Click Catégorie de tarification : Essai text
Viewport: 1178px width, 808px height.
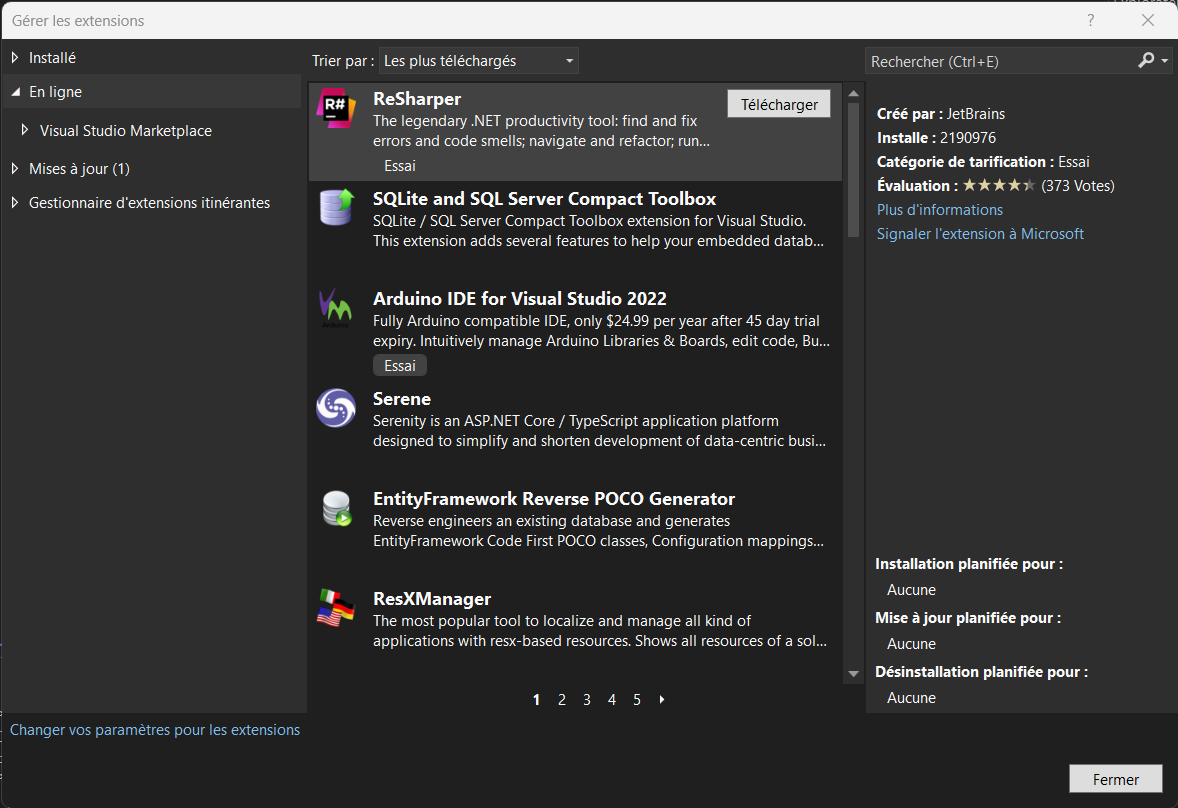coord(983,162)
